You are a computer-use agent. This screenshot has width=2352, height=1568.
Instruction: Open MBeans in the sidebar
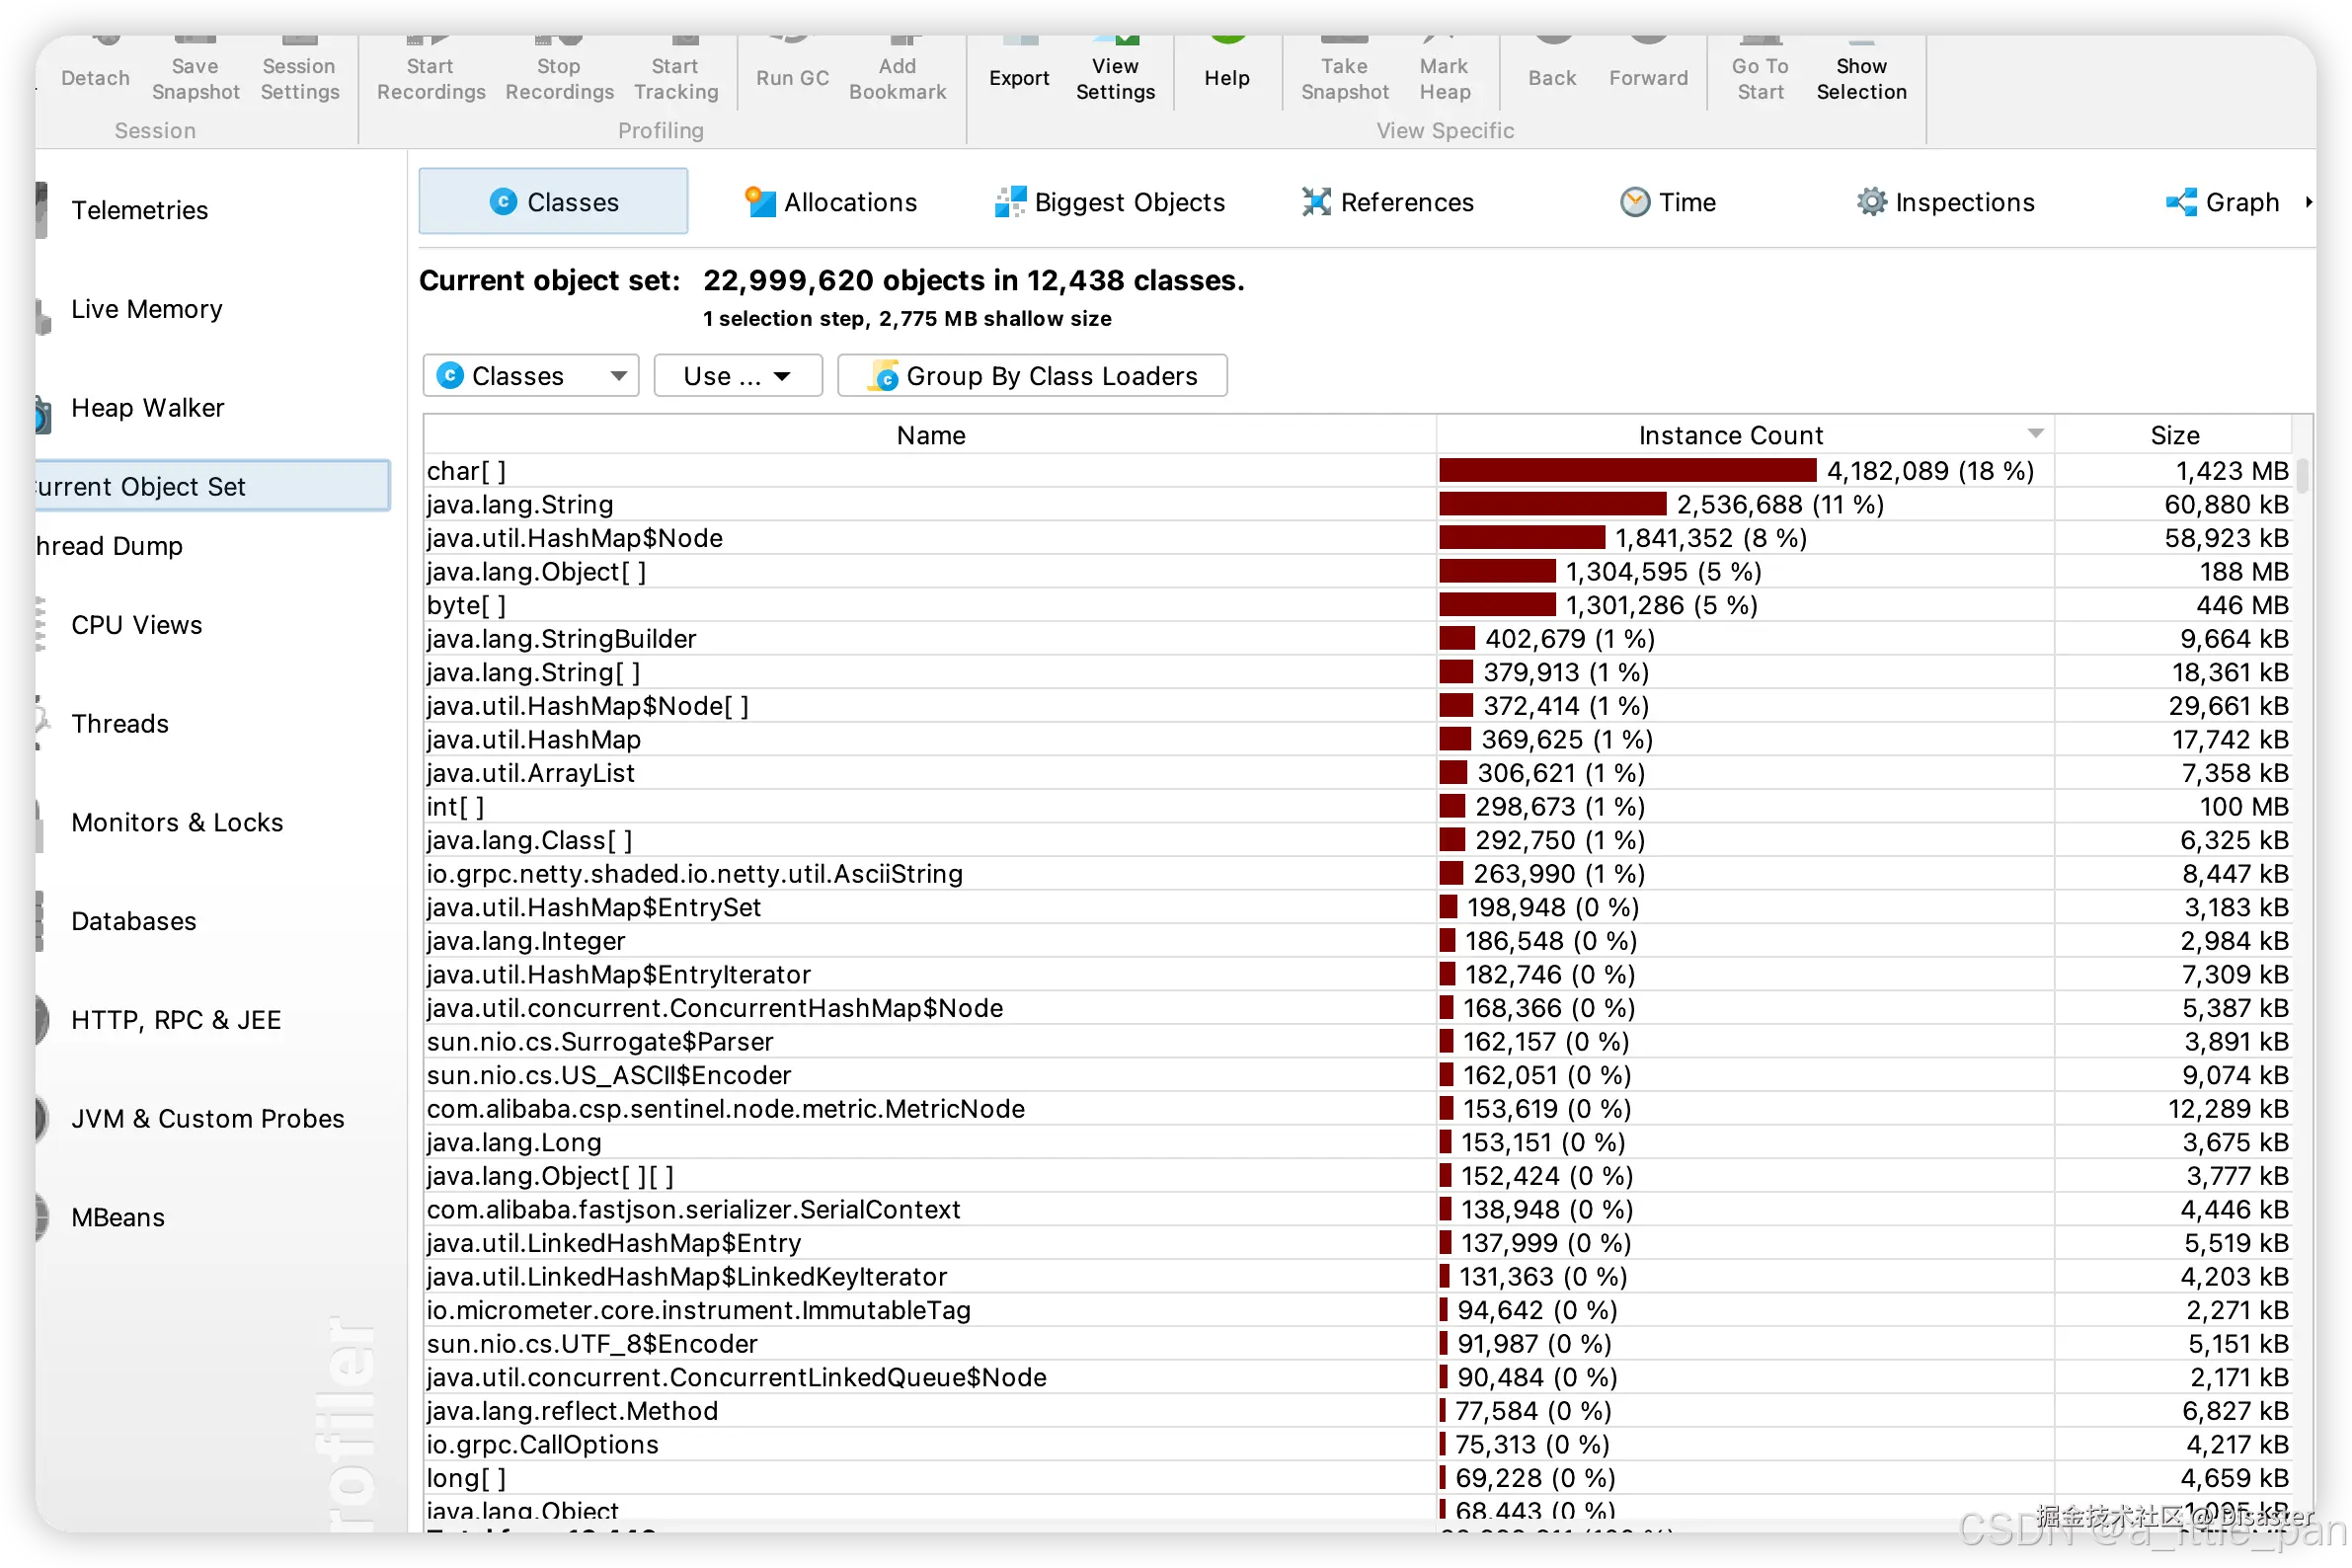[x=118, y=1218]
